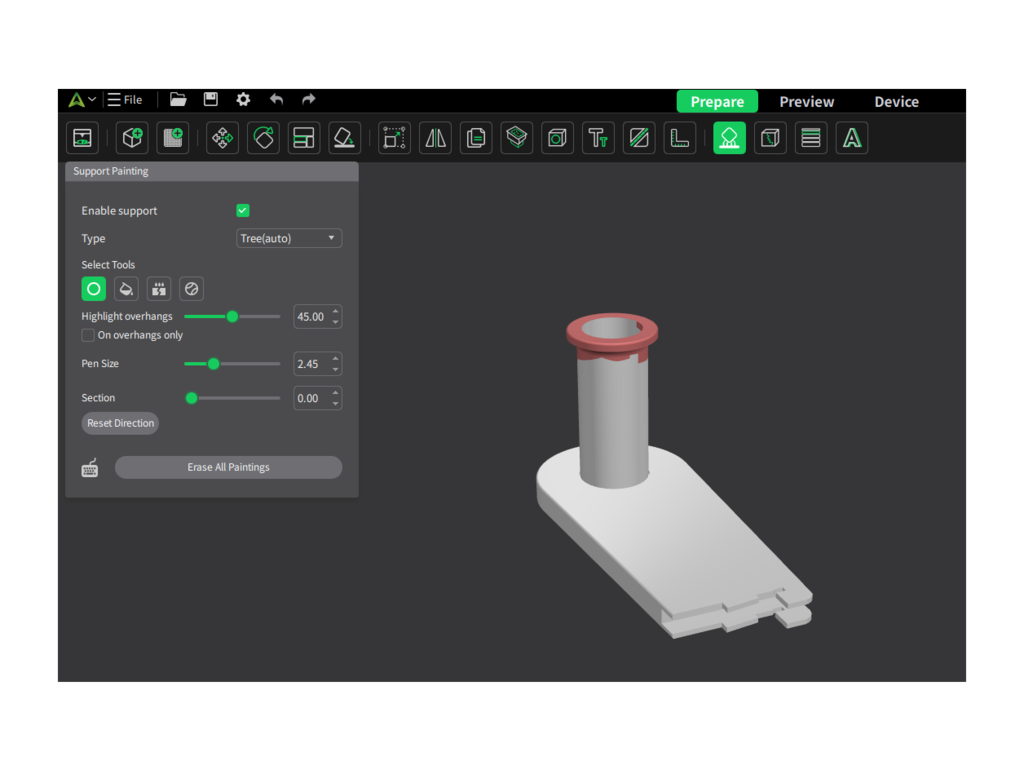
Task: Click the variable layer height lines icon
Action: 811,138
